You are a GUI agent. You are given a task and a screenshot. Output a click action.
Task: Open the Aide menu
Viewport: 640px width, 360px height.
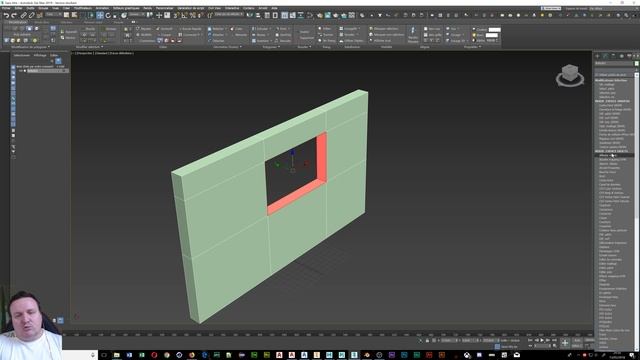pos(274,8)
